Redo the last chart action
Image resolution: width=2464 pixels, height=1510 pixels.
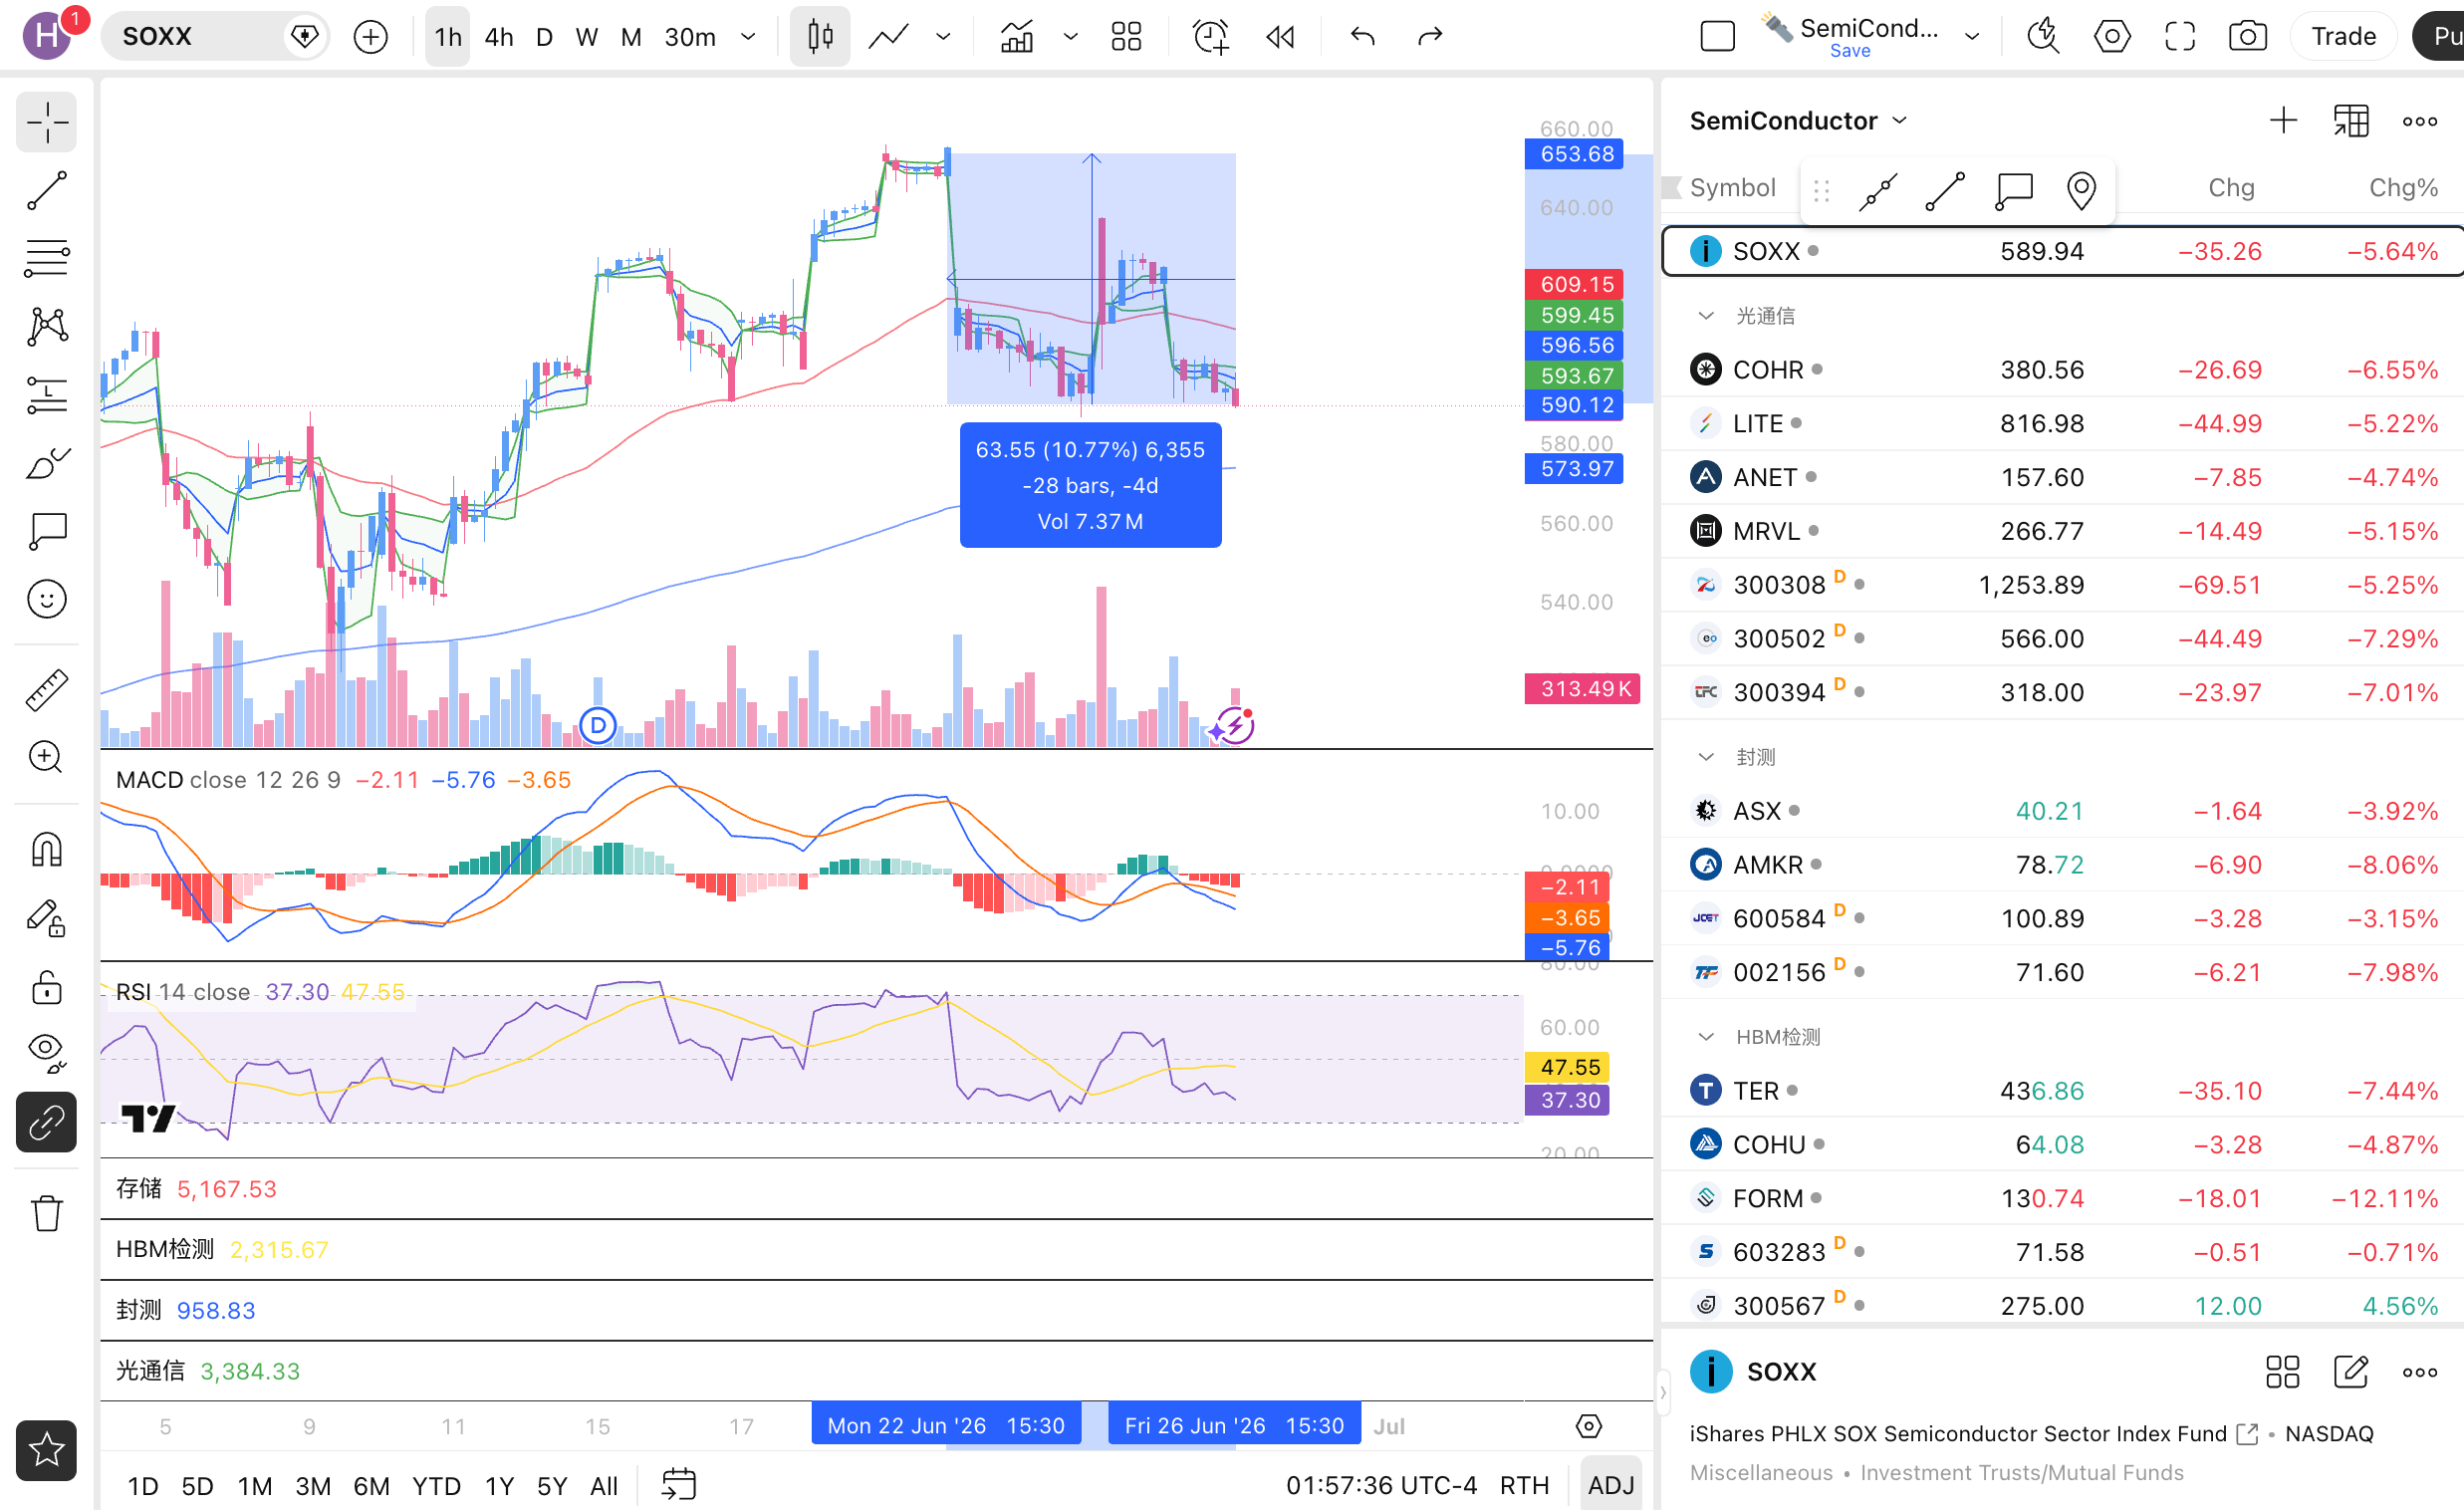click(1430, 37)
